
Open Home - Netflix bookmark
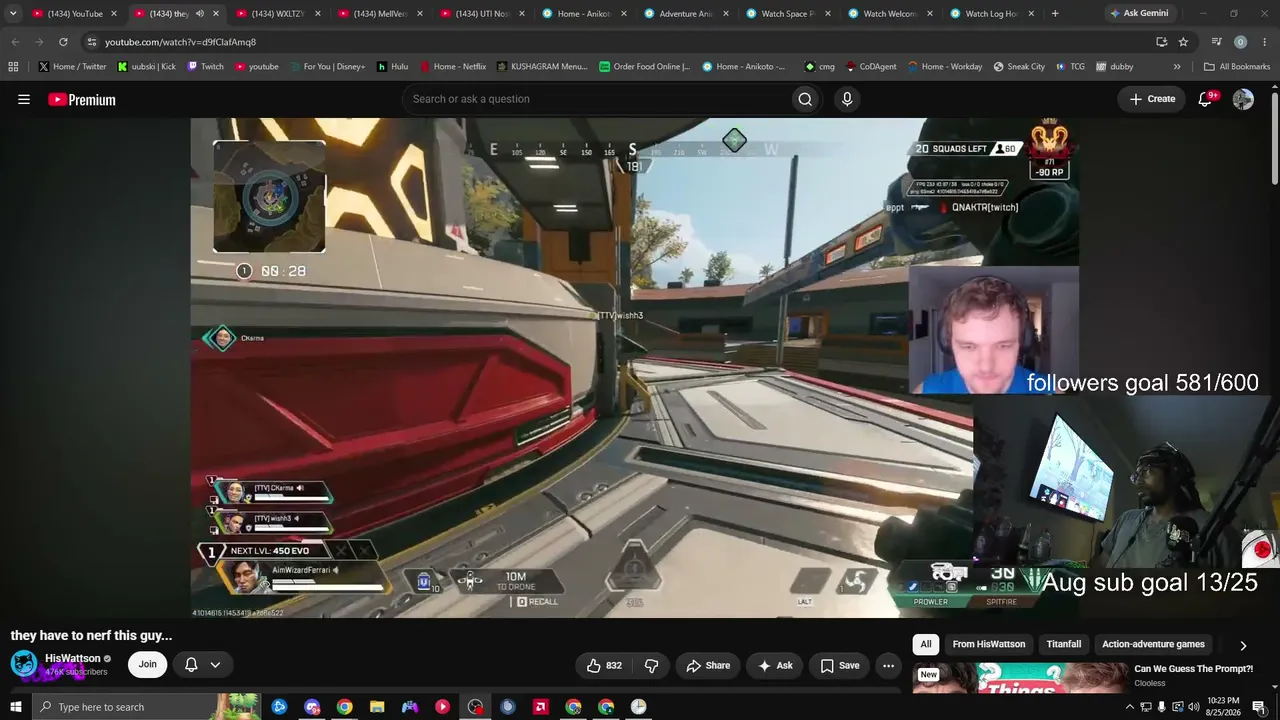click(452, 67)
